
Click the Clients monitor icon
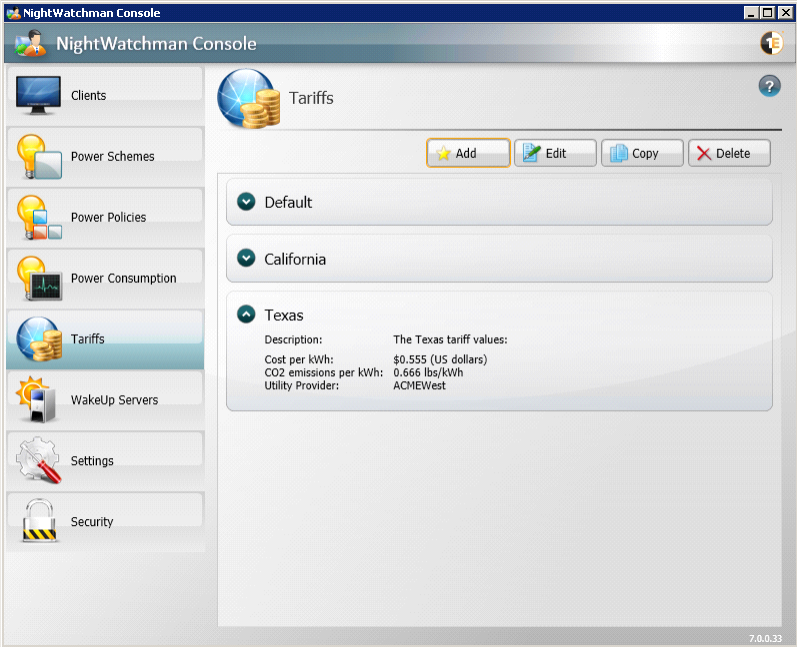(x=39, y=95)
